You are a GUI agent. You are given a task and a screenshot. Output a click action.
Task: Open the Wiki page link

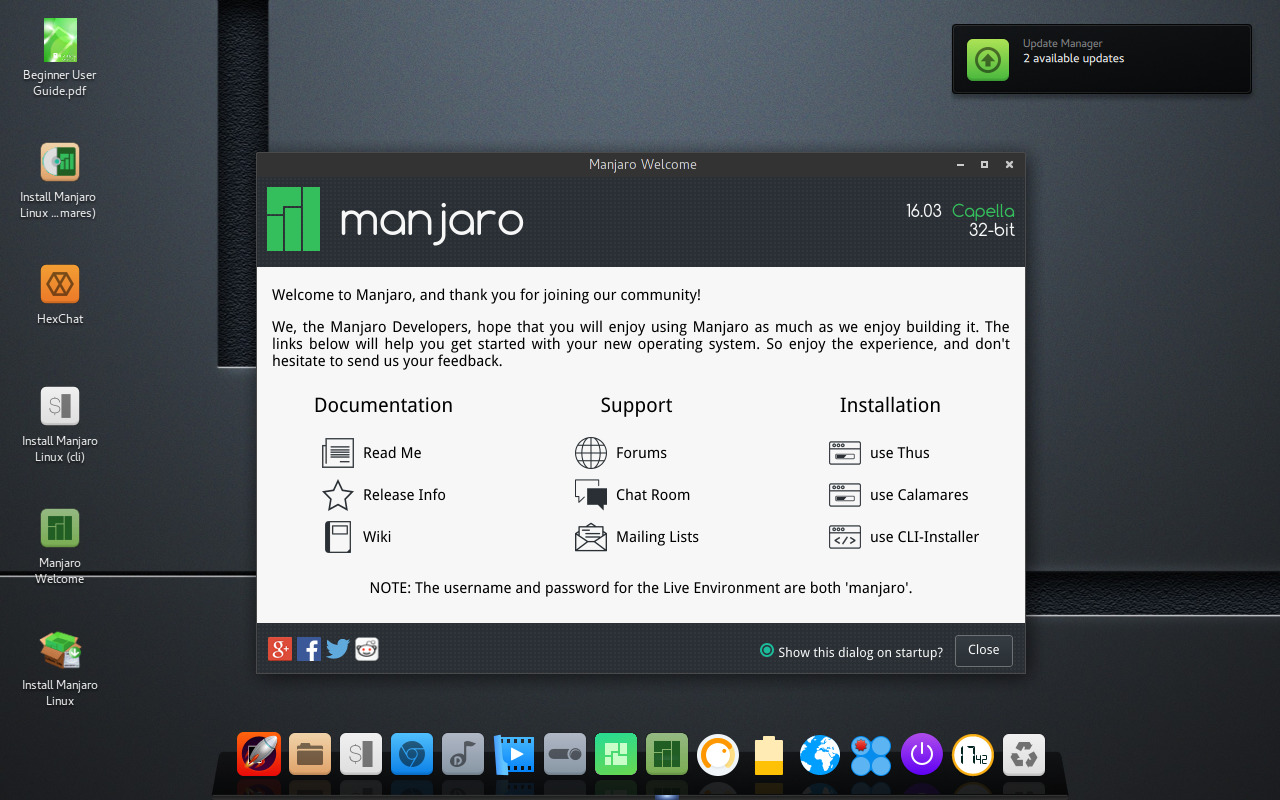[x=337, y=537]
